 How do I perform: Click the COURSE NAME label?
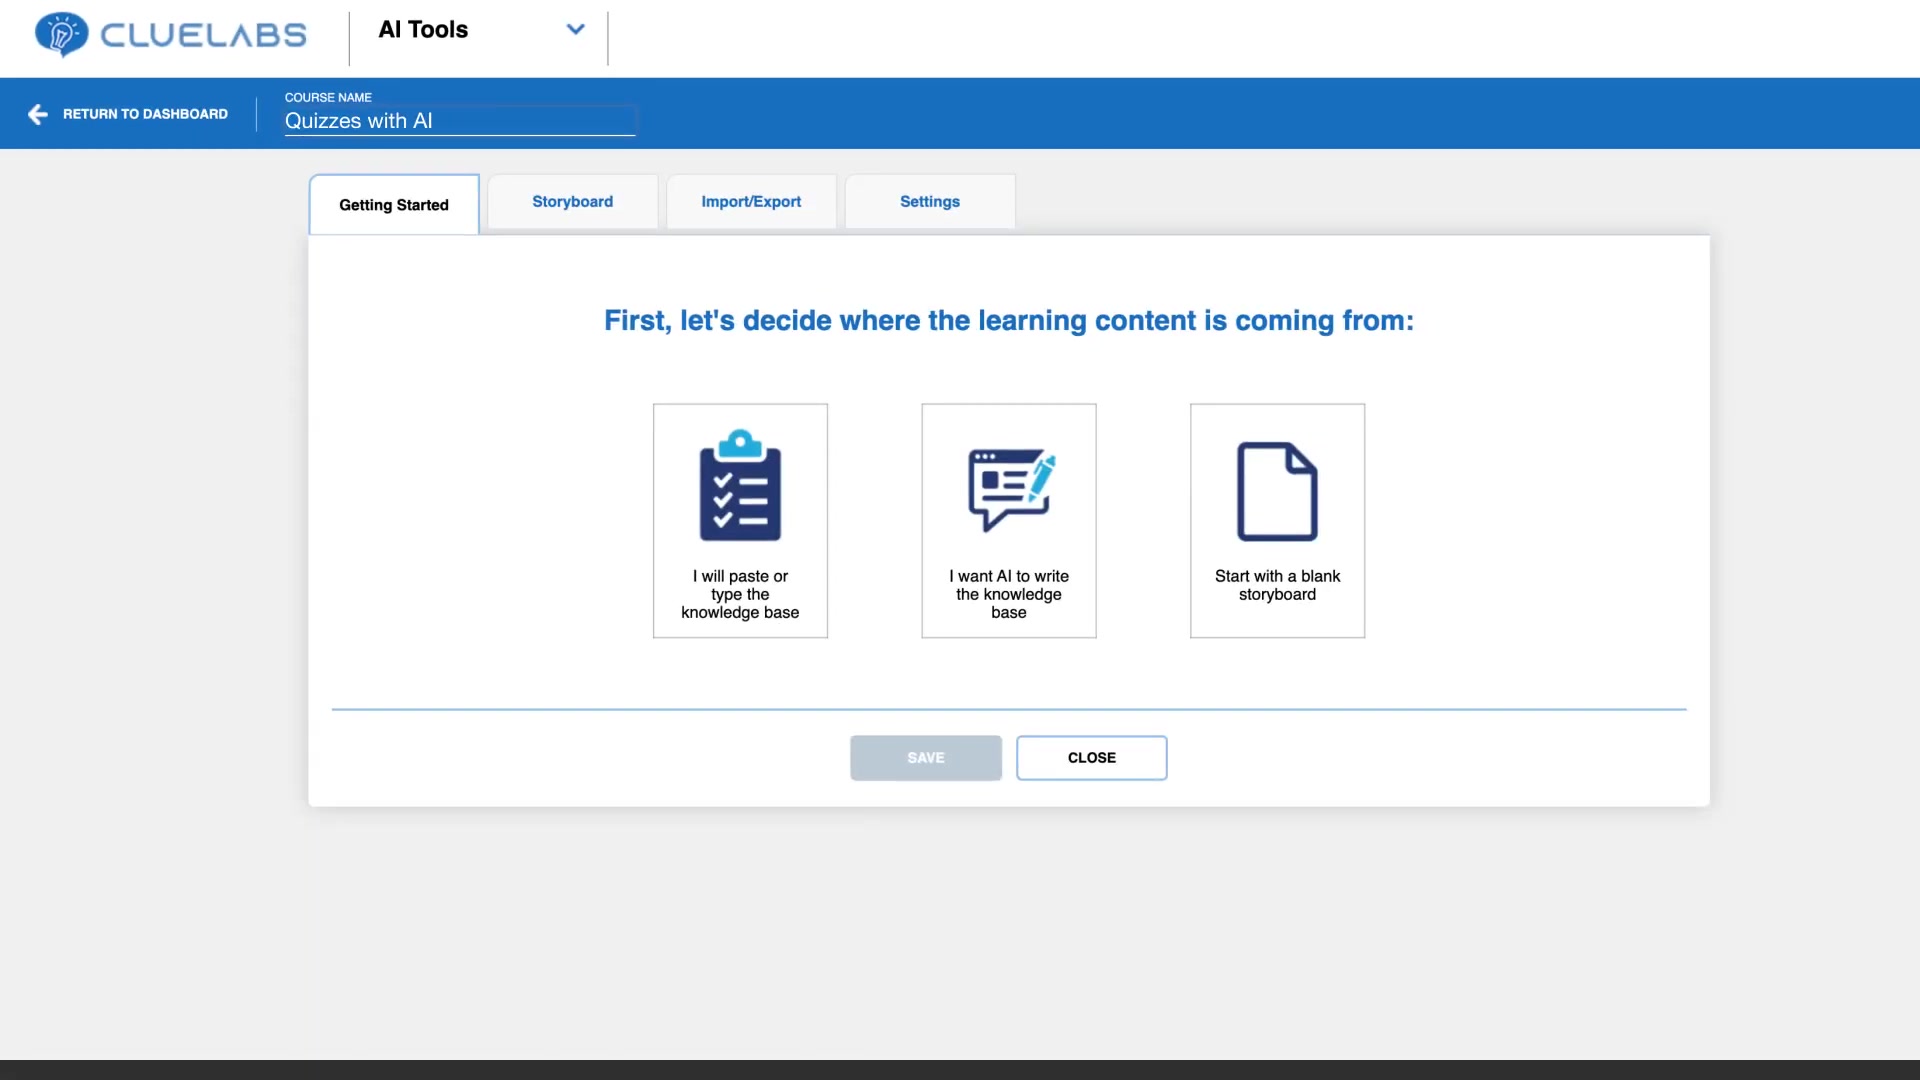(x=328, y=97)
